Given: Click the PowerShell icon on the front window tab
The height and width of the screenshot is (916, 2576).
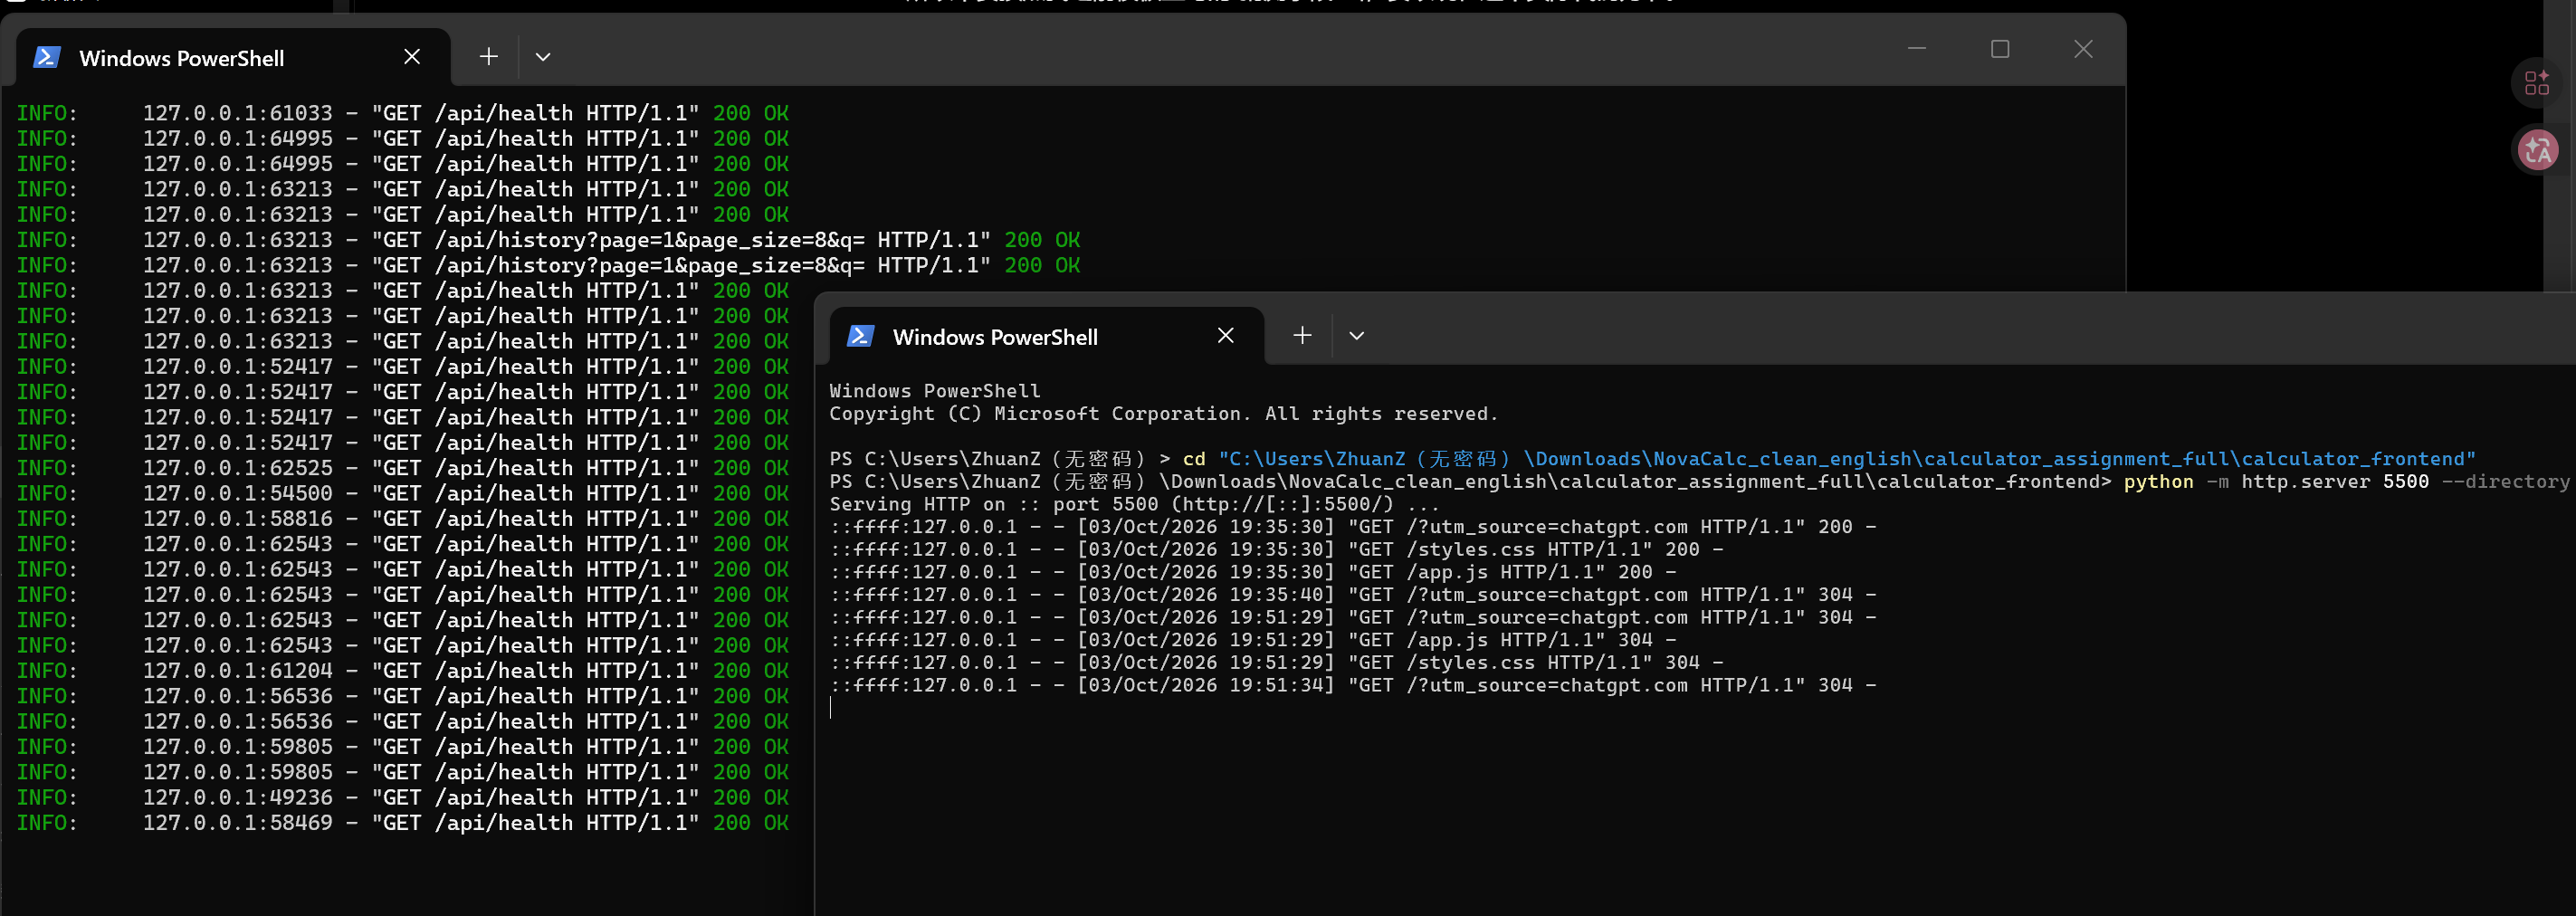Looking at the screenshot, I should coord(861,336).
